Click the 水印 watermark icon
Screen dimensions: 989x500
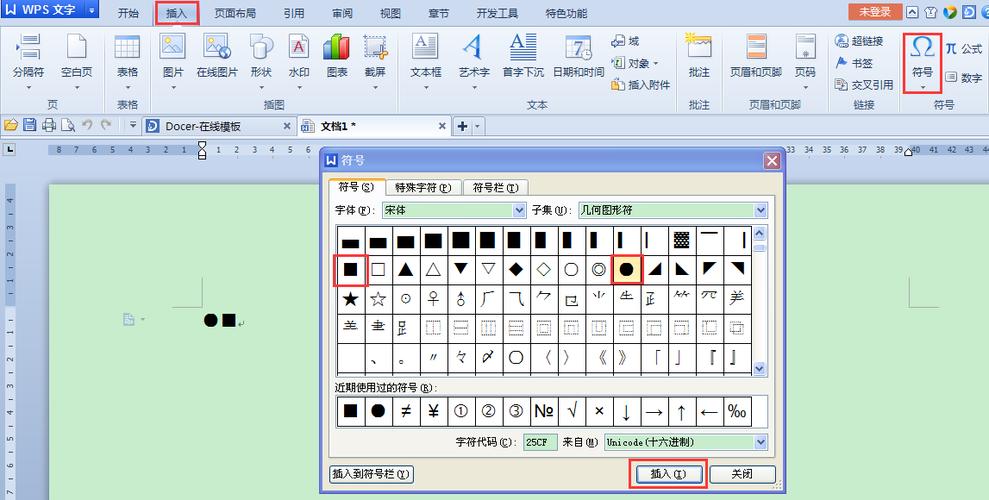[298, 47]
